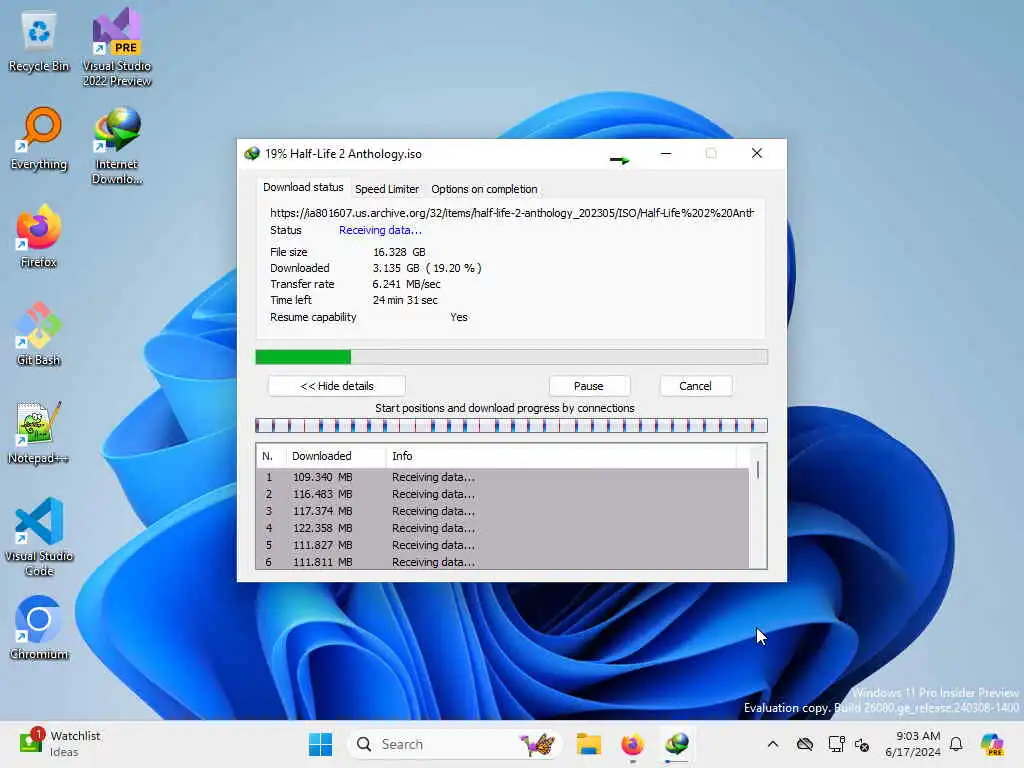Viewport: 1024px width, 768px height.
Task: Select connection row 3 with 117.374 MB
Action: point(503,511)
